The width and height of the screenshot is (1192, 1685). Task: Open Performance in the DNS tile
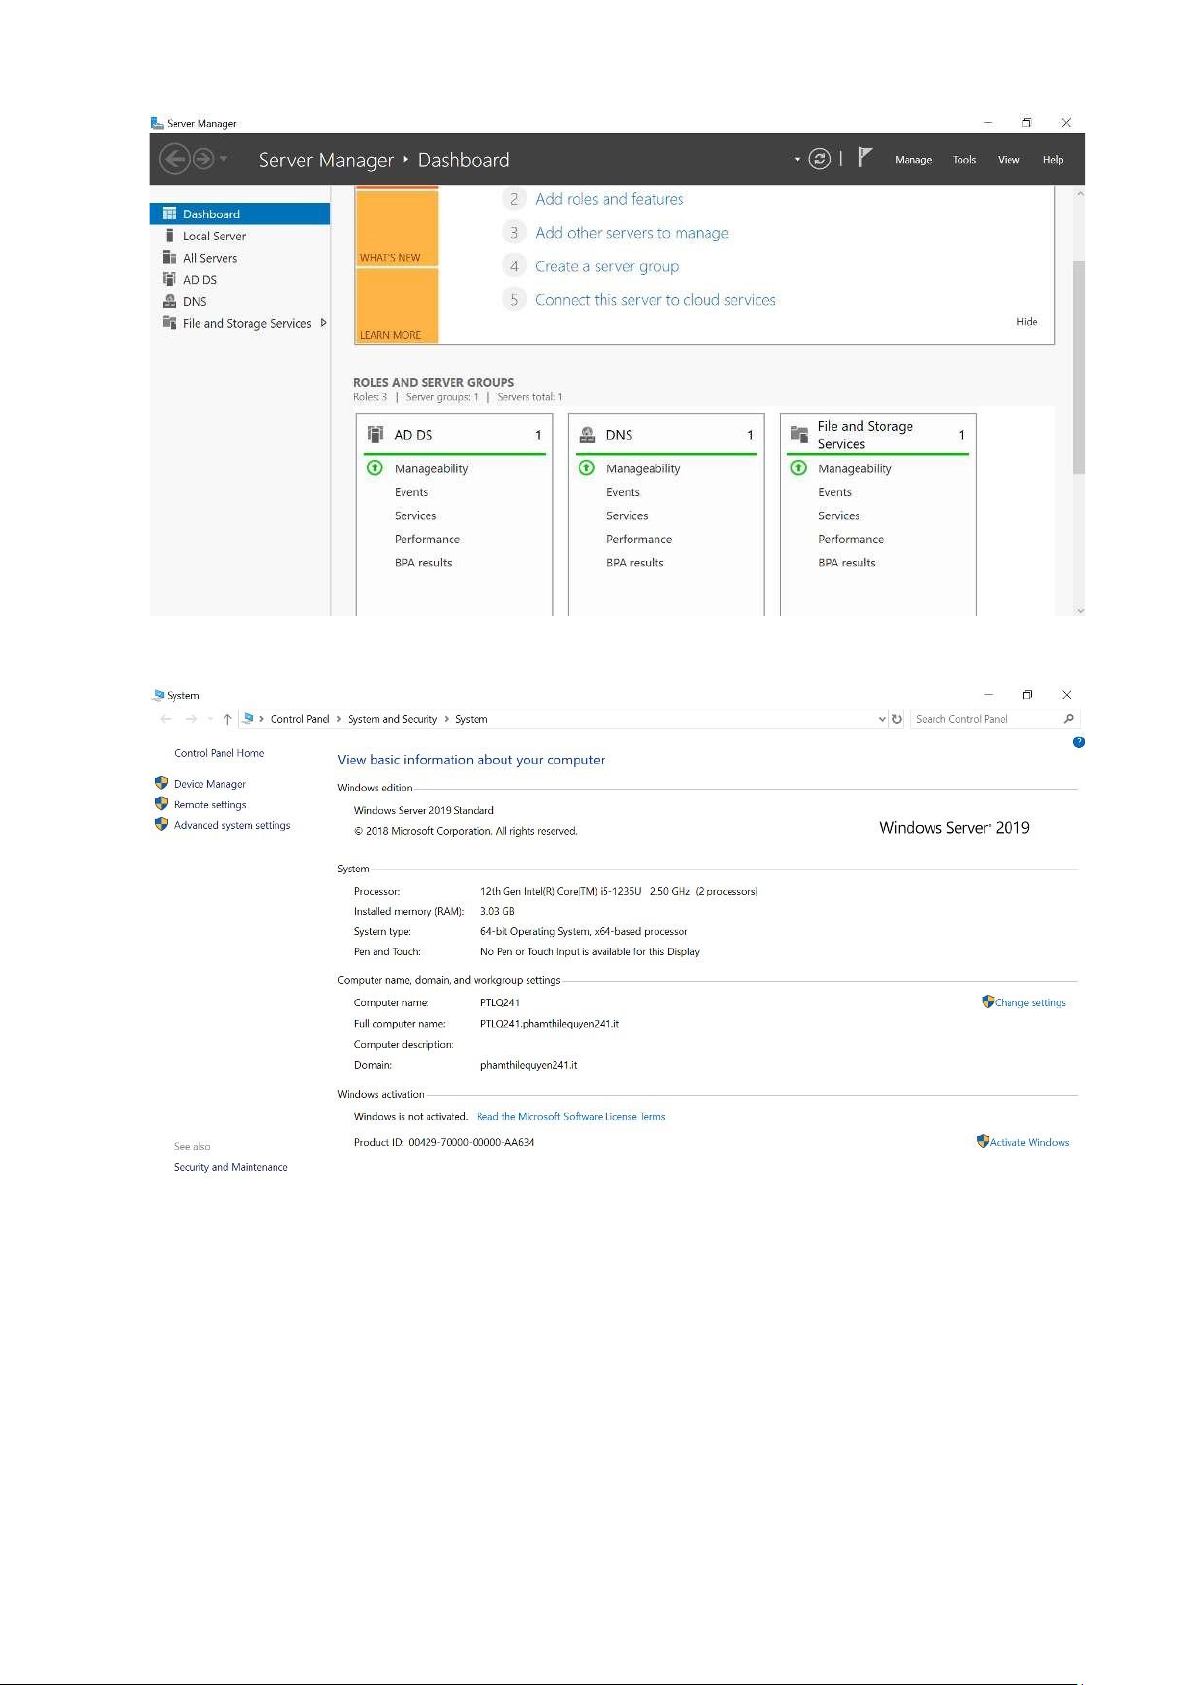pyautogui.click(x=639, y=539)
